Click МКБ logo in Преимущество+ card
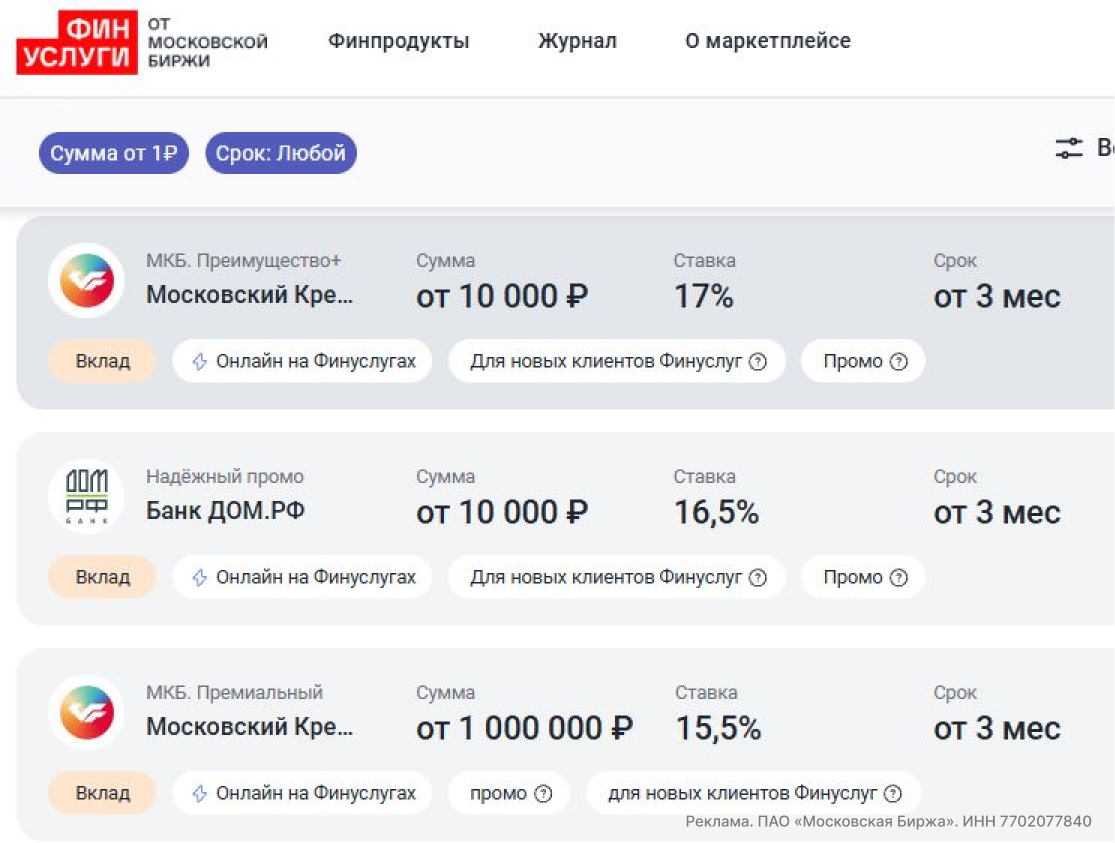1115x843 pixels. pos(87,280)
